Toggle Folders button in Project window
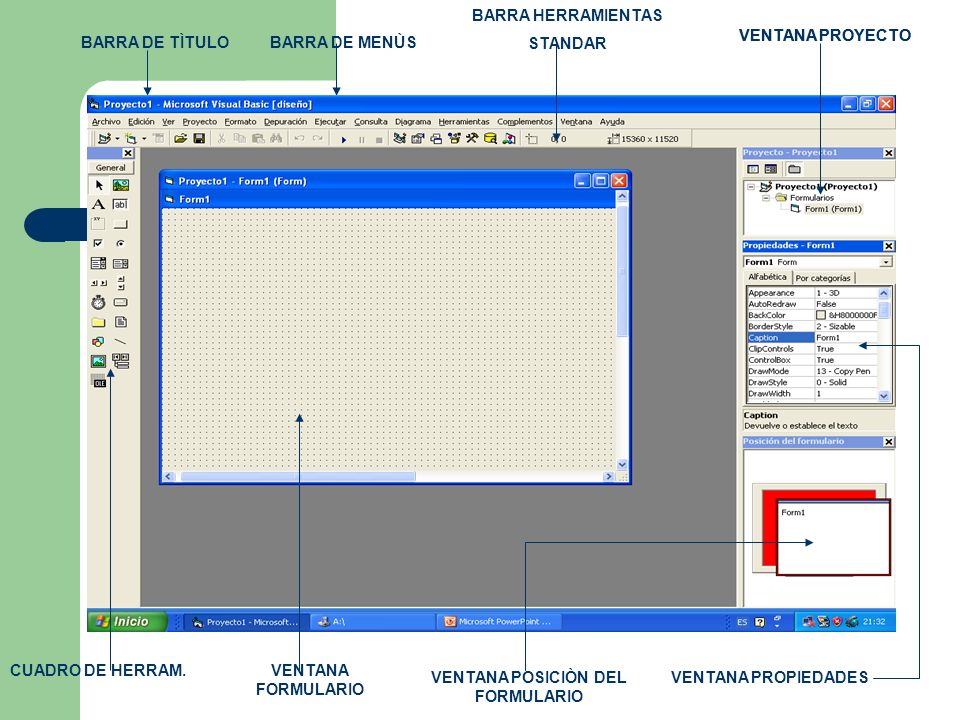Screen dimensions: 960x720 [794, 169]
